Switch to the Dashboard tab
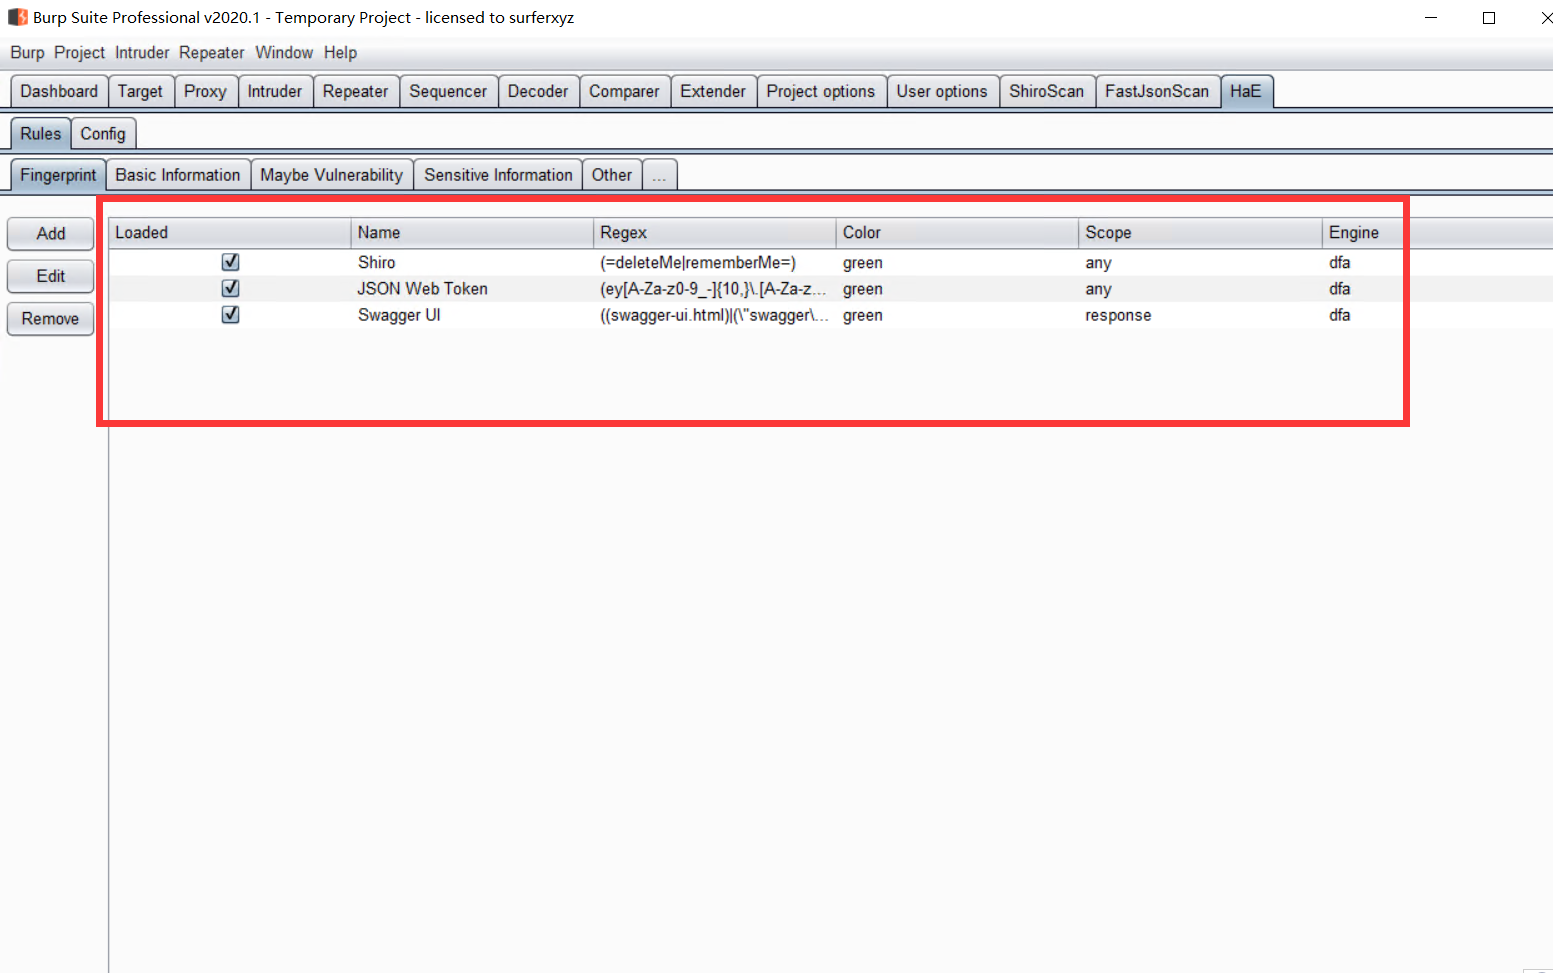1553x973 pixels. pos(59,91)
